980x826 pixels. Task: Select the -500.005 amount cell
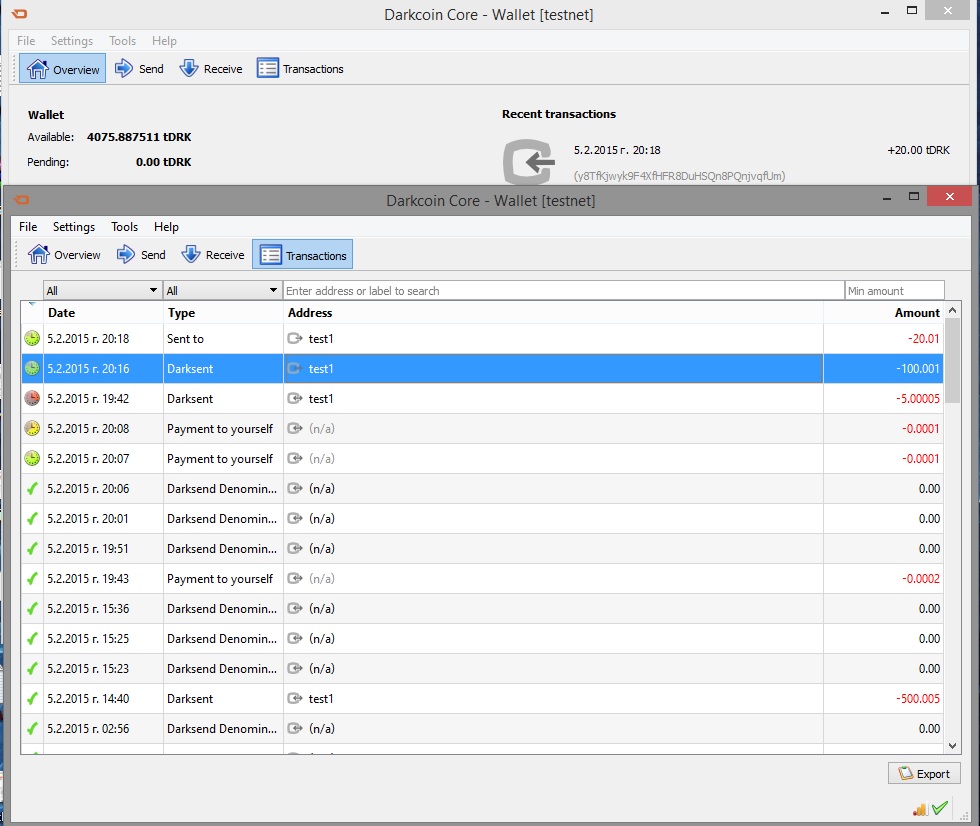(x=883, y=699)
